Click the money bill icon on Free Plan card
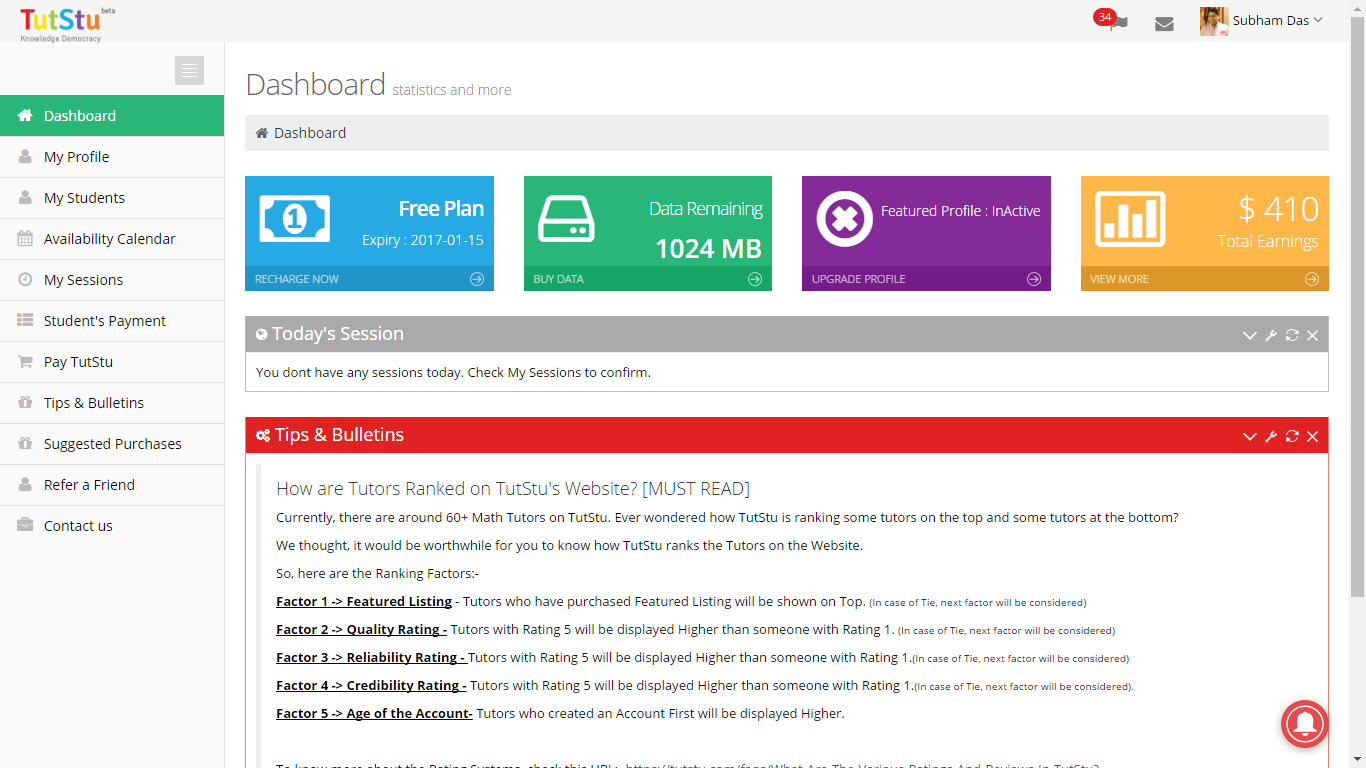Image resolution: width=1366 pixels, height=768 pixels. point(295,218)
